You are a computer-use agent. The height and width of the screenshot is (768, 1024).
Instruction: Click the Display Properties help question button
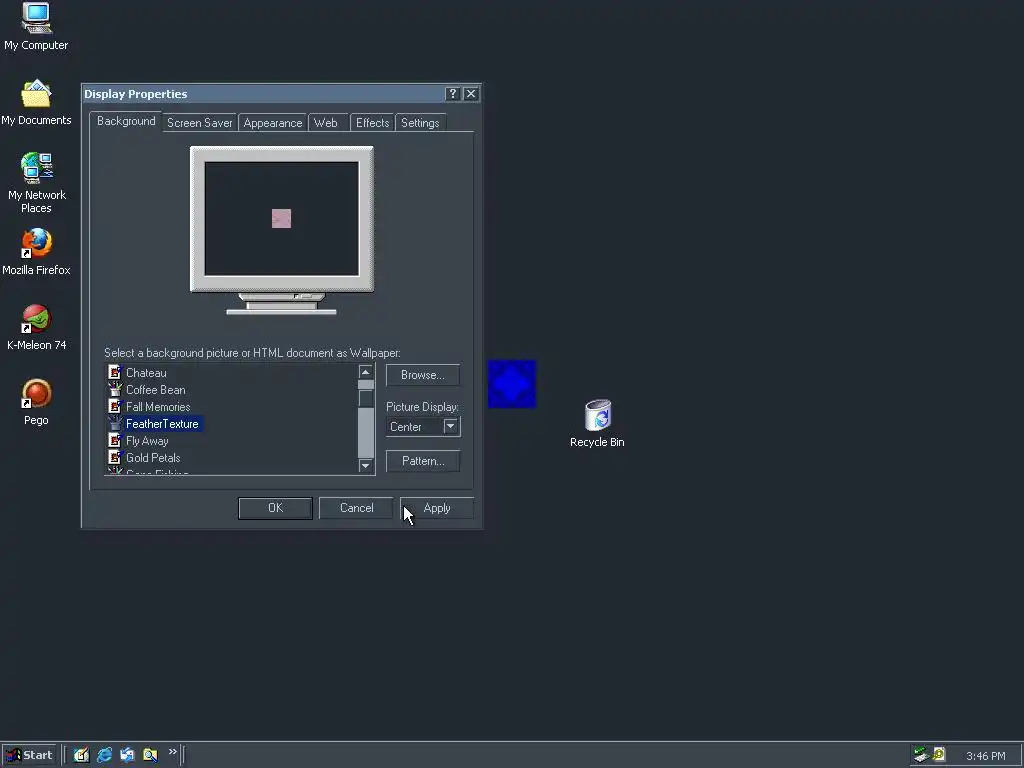[453, 94]
